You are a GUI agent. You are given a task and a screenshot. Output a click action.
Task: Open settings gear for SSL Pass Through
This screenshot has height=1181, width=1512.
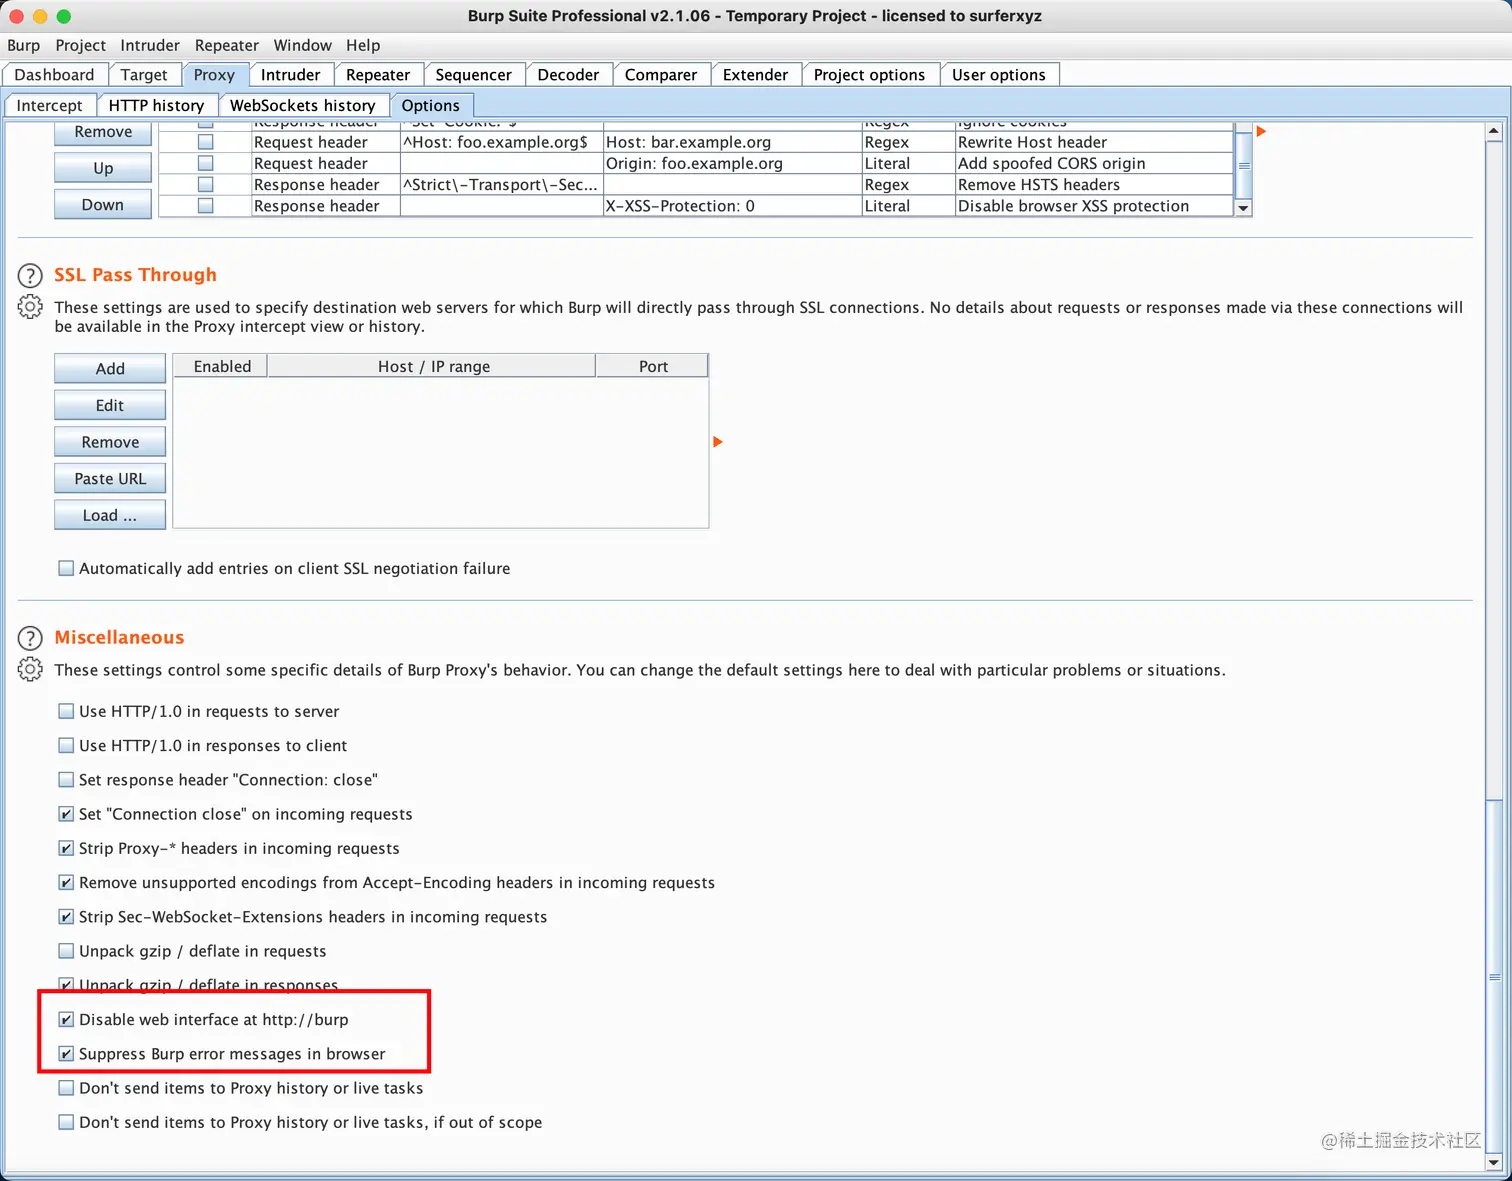[30, 307]
